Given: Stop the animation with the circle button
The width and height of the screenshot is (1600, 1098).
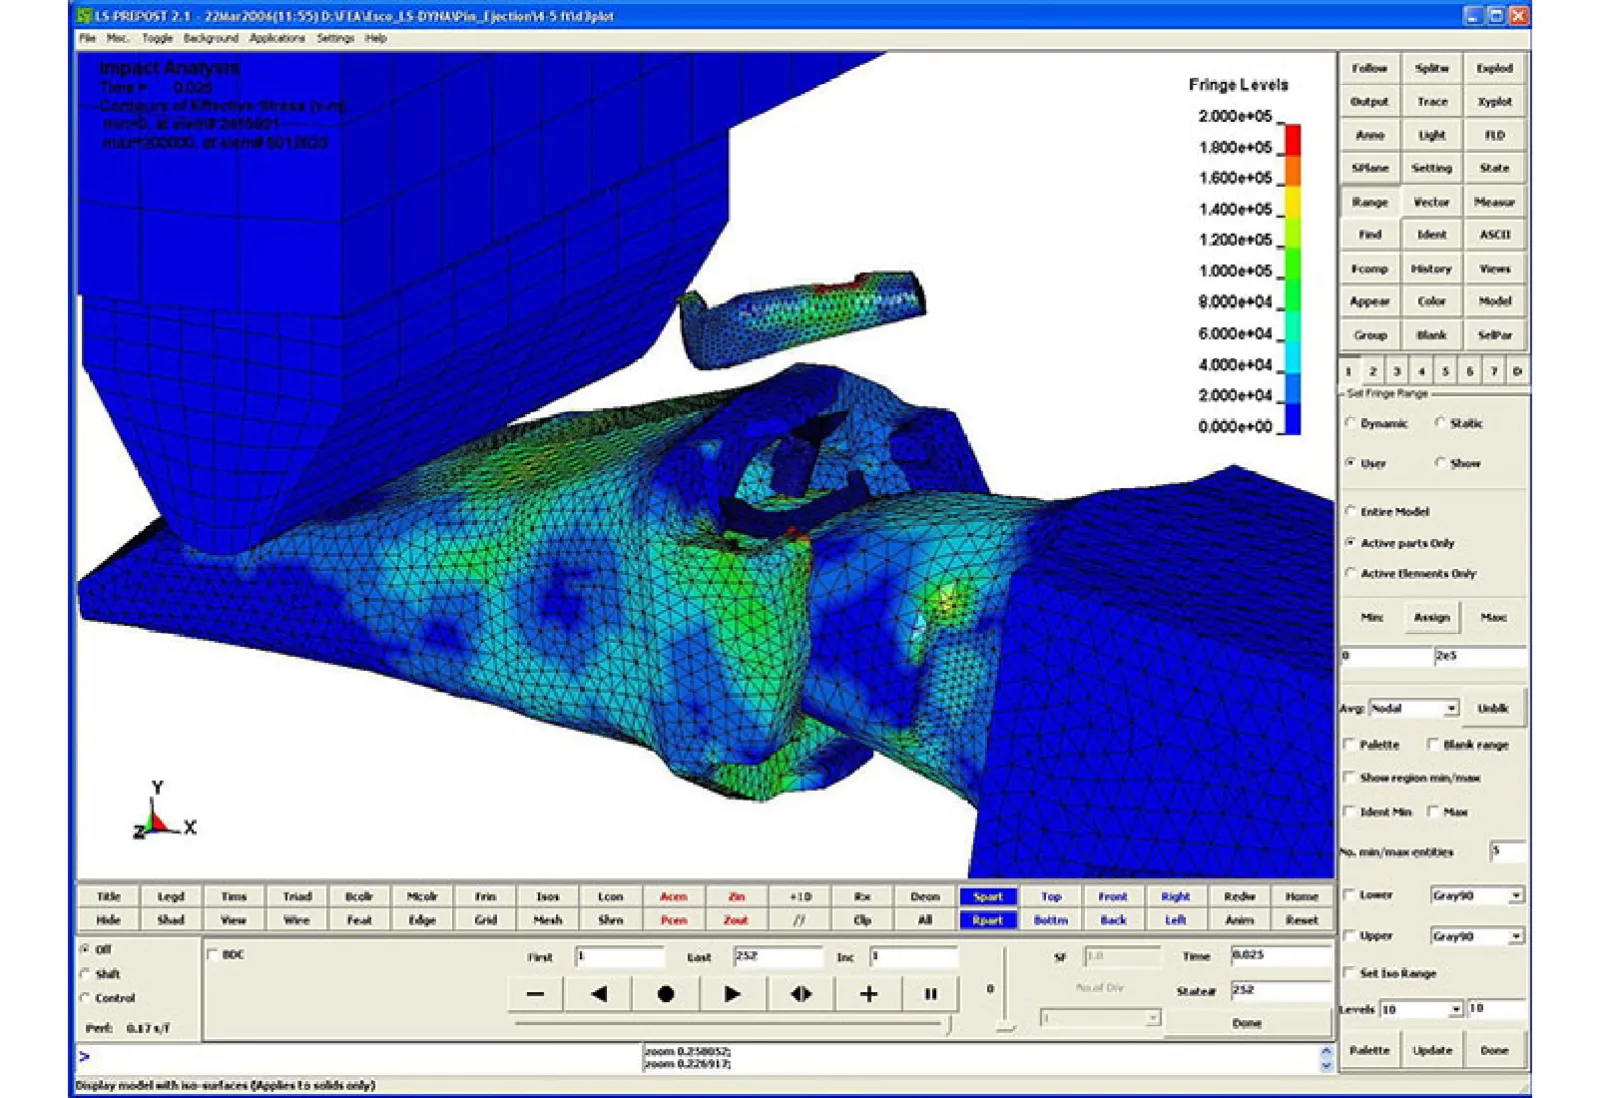Looking at the screenshot, I should tap(666, 994).
